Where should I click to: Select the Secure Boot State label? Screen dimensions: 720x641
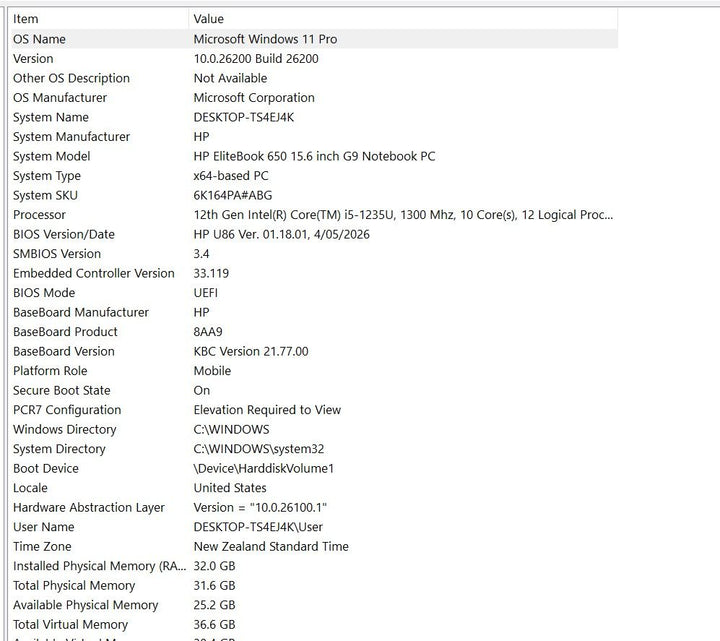point(62,390)
